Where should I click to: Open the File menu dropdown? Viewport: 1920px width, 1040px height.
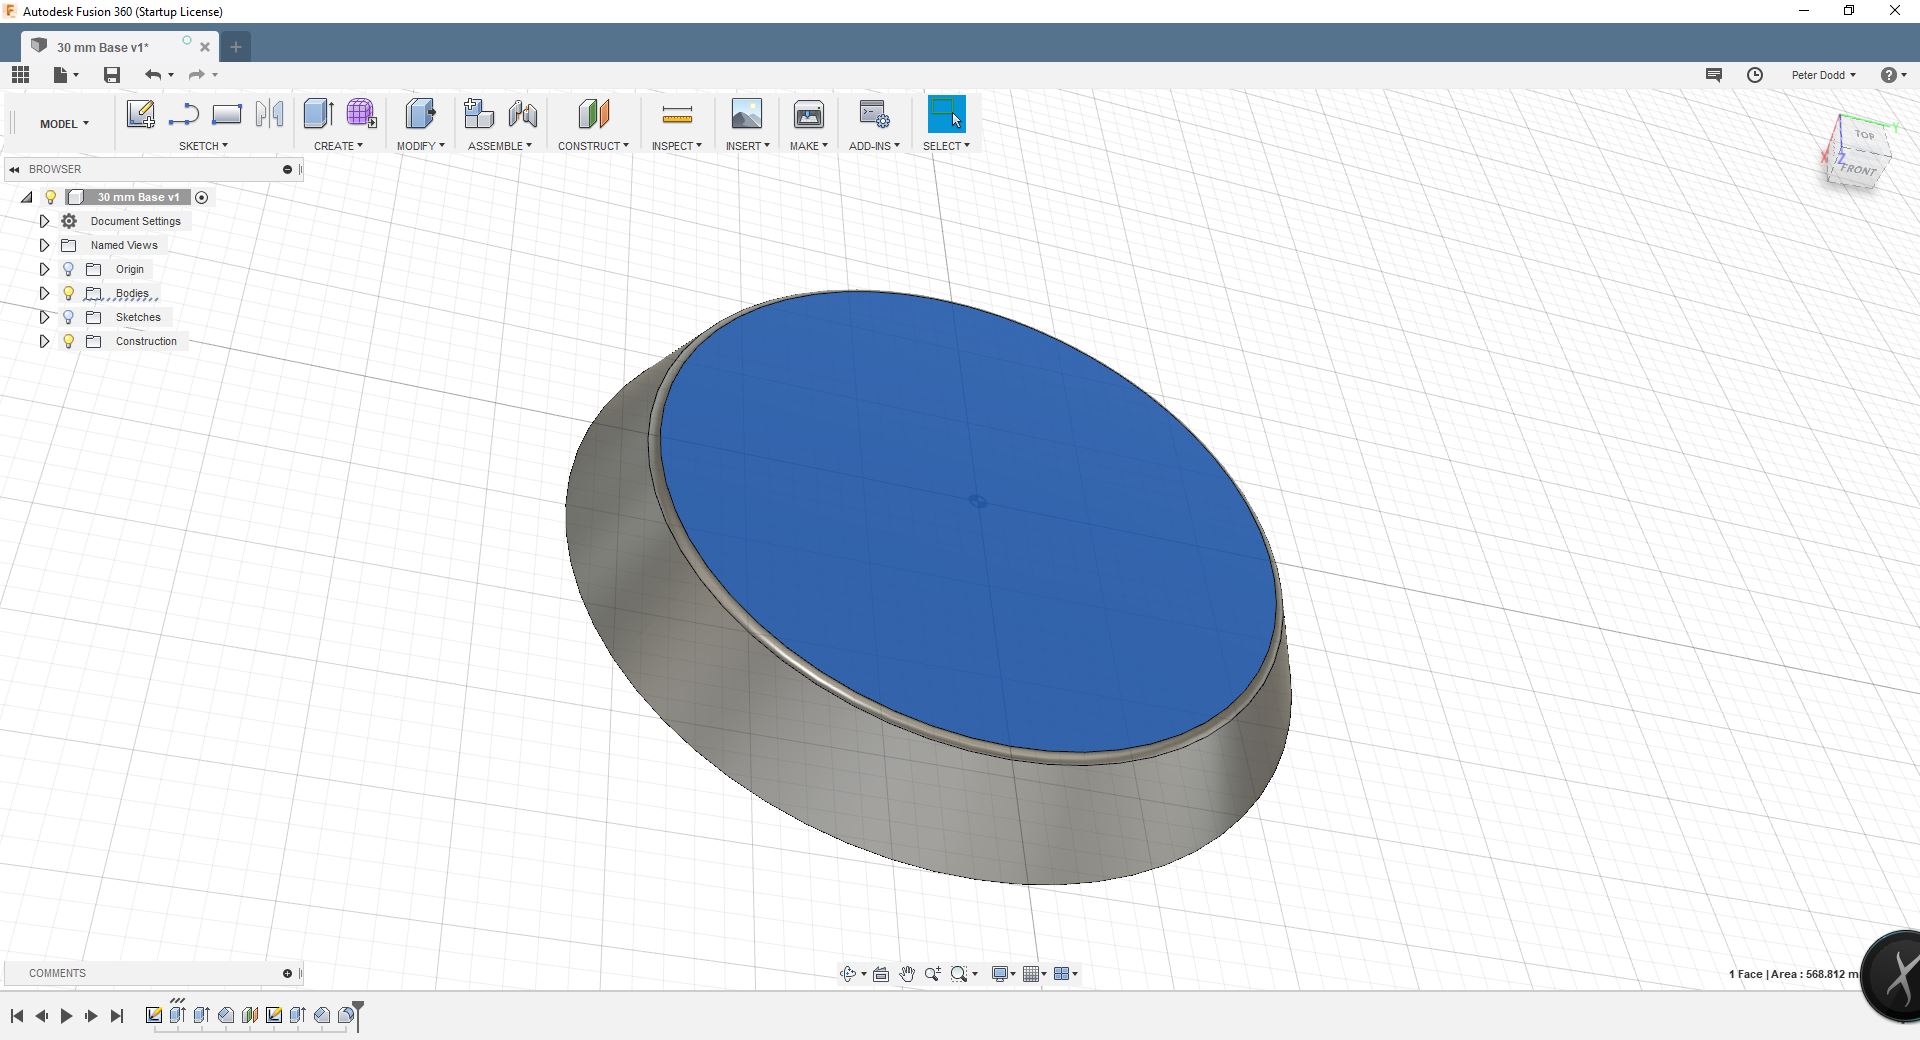tap(66, 75)
